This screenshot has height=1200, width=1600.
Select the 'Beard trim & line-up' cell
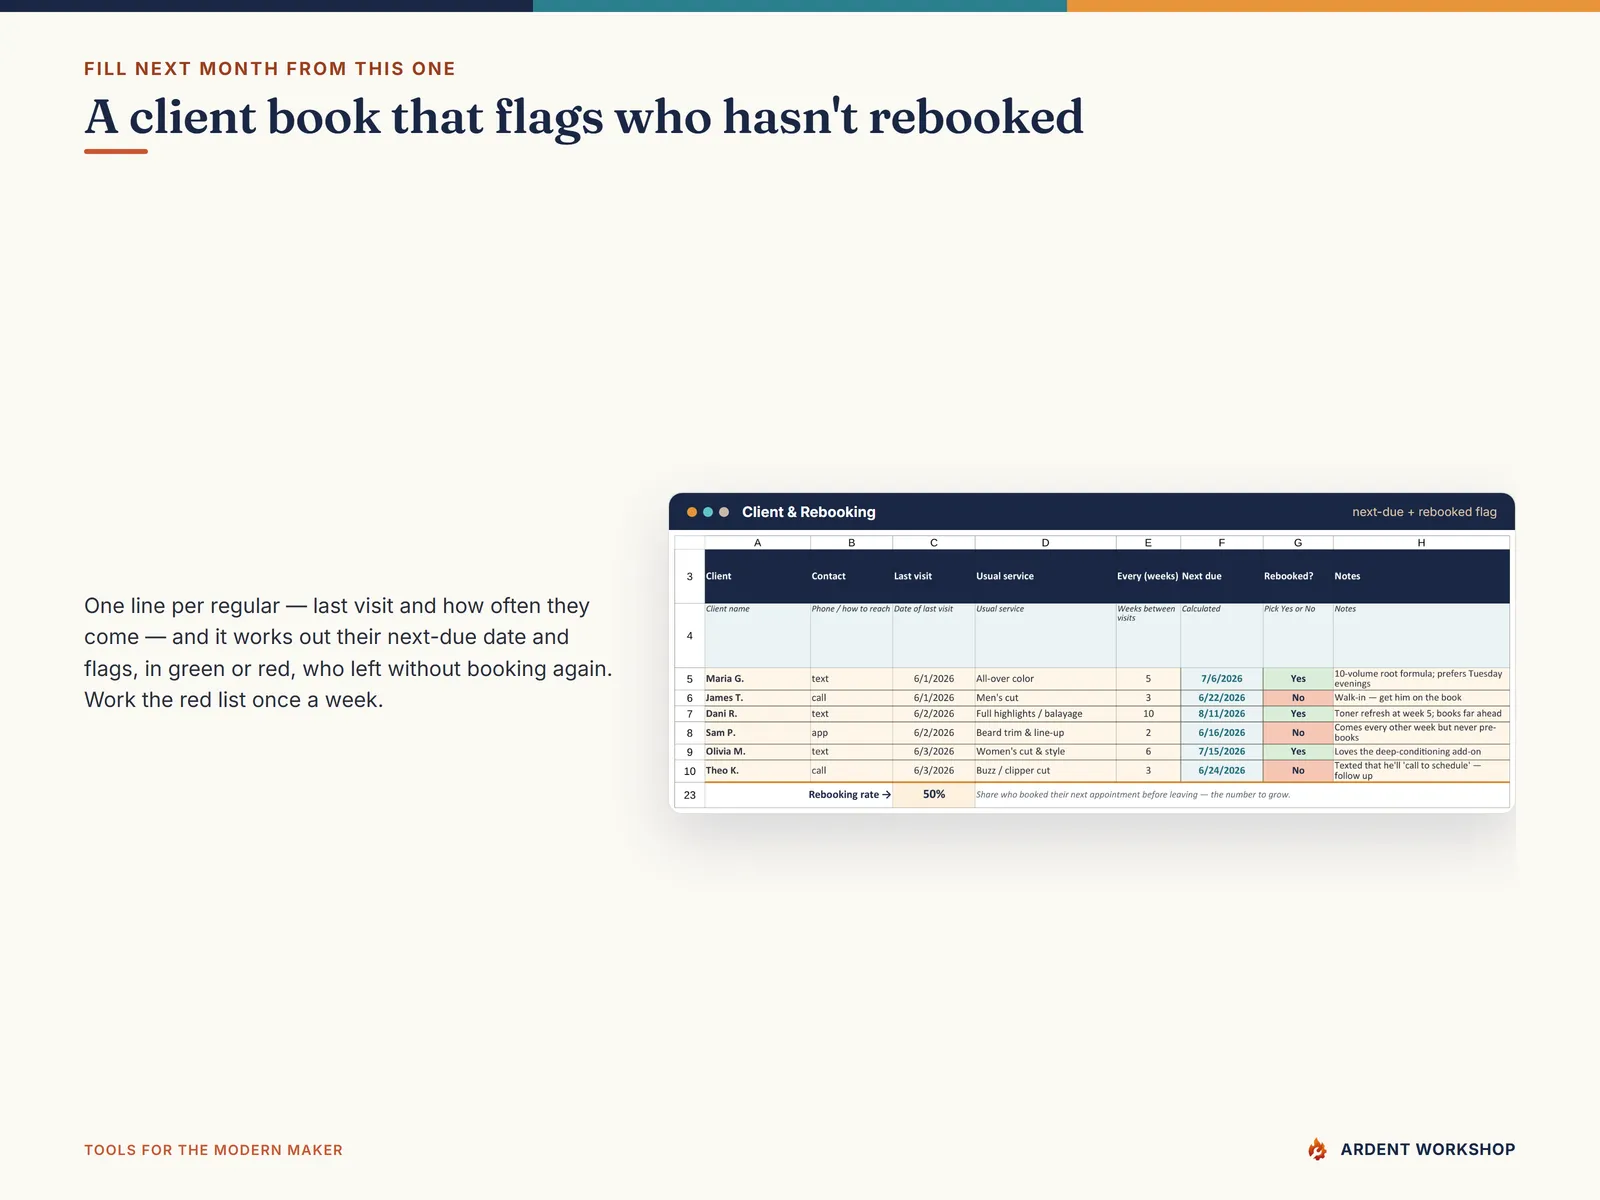click(x=1045, y=733)
